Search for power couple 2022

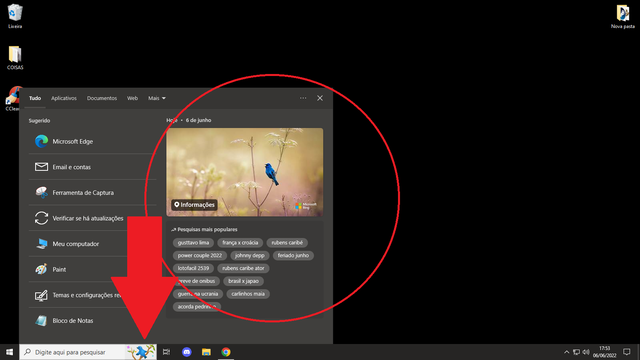200,256
